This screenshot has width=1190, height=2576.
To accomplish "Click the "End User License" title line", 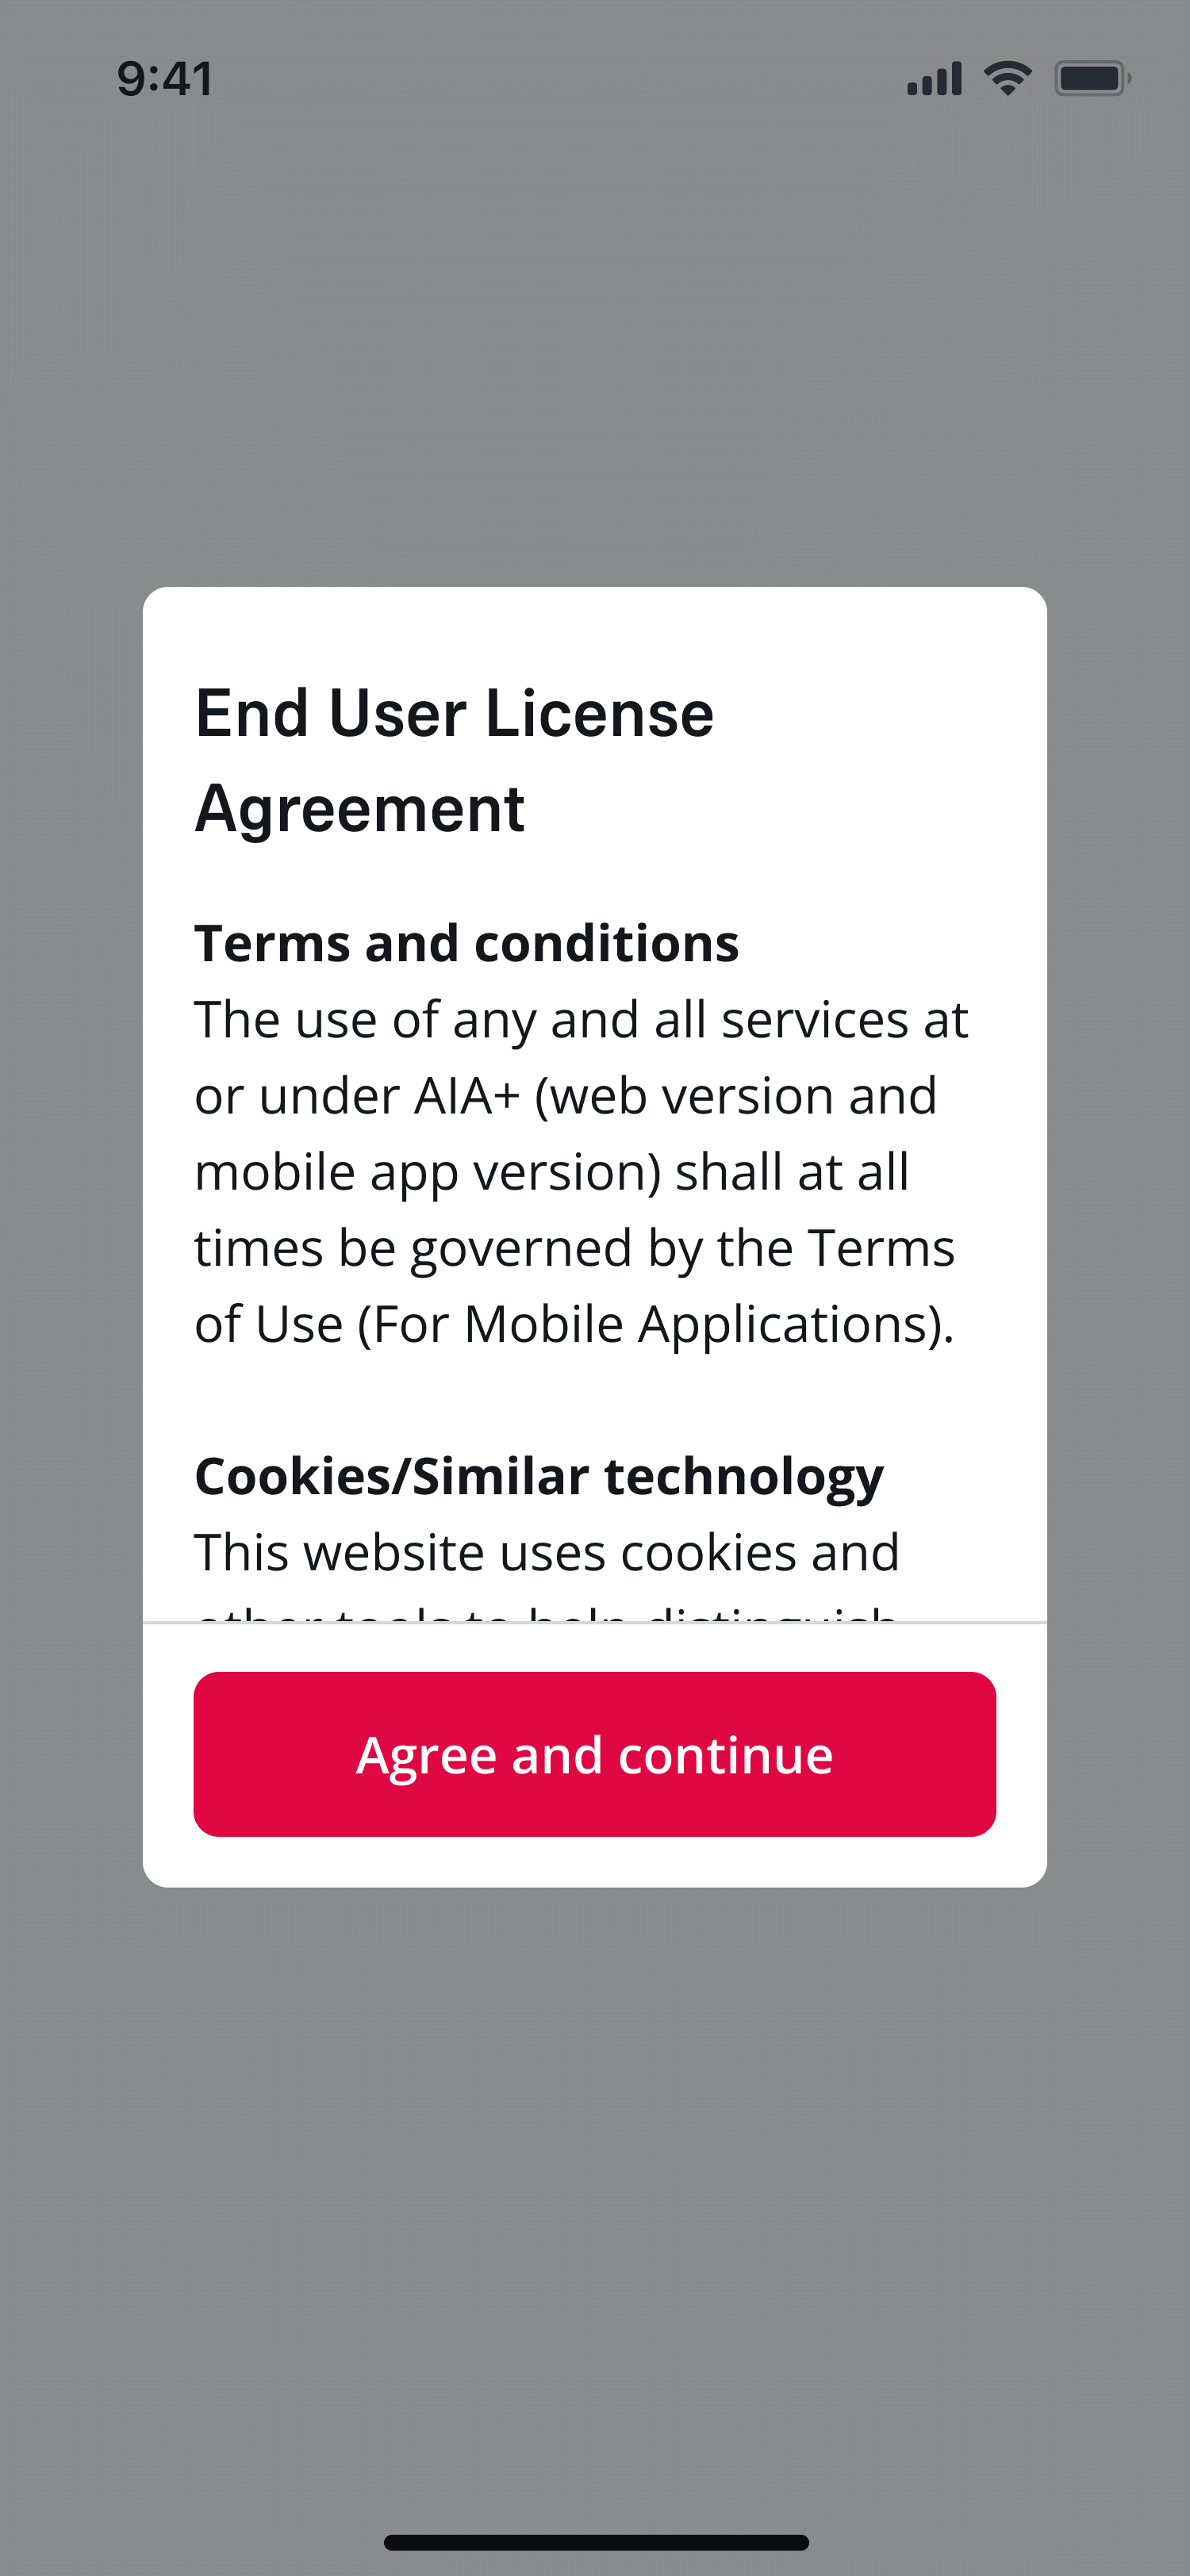I will tap(454, 714).
